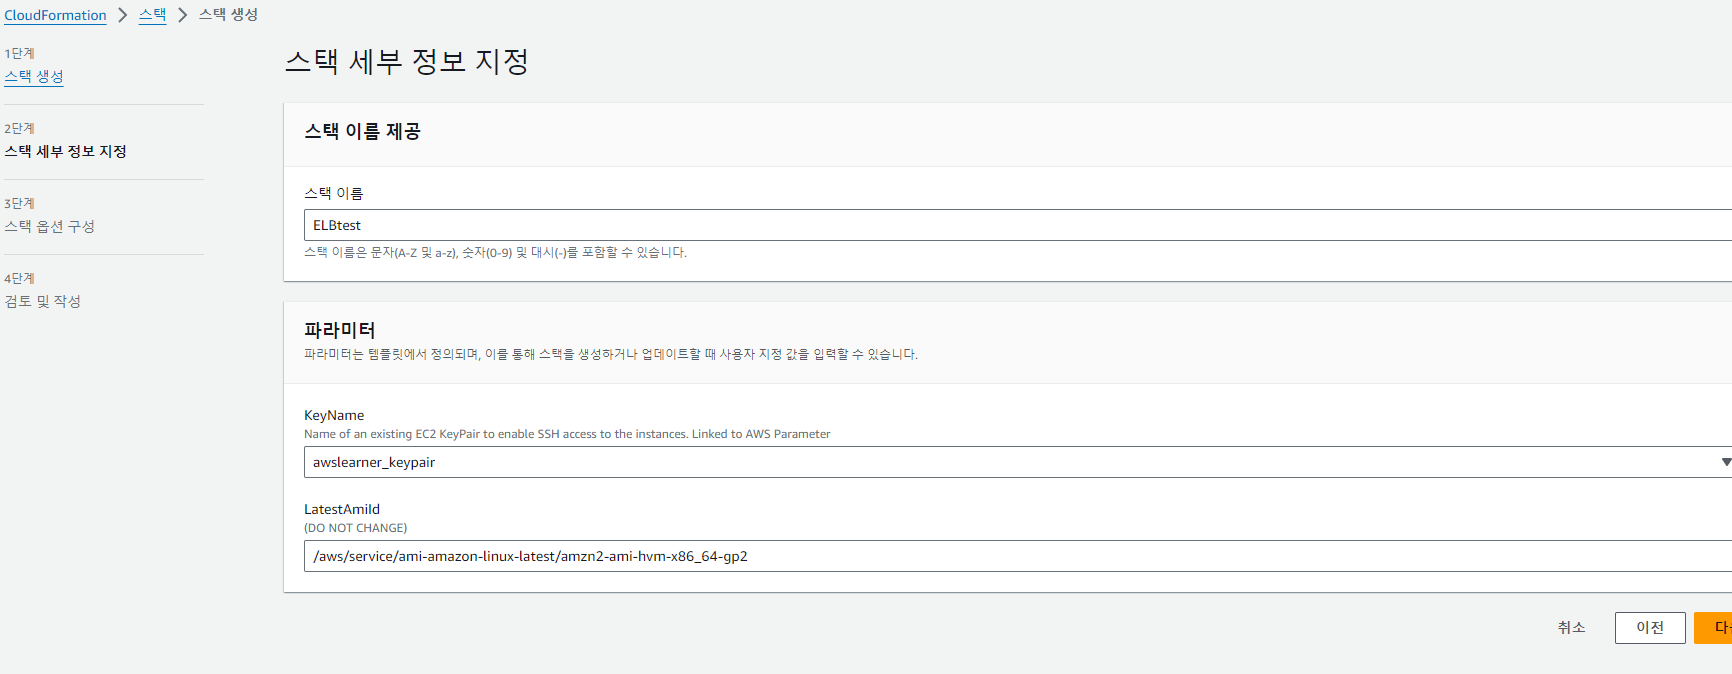Open the CloudFormation breadcrumb link
Viewport: 1732px width, 674px height.
[55, 15]
